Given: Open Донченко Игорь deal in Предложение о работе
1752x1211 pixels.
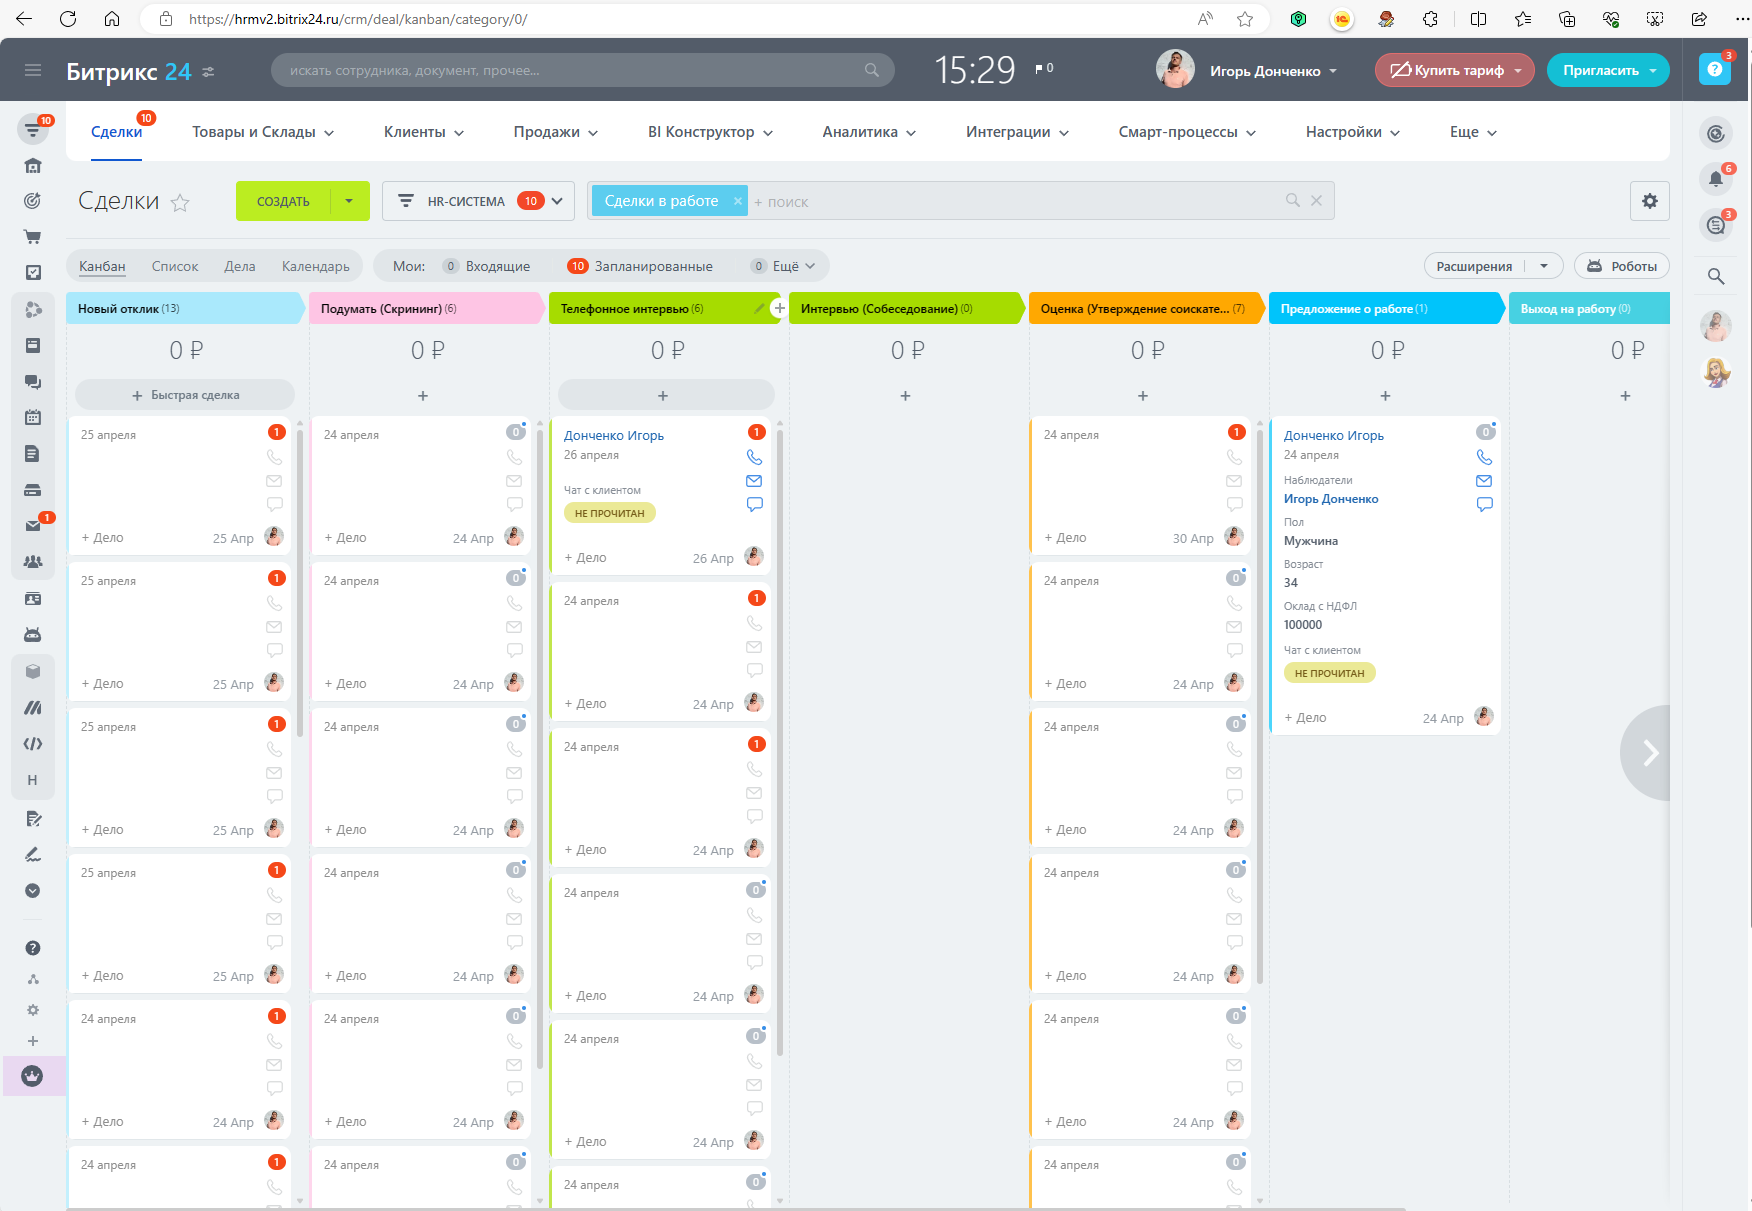Looking at the screenshot, I should click(x=1334, y=435).
